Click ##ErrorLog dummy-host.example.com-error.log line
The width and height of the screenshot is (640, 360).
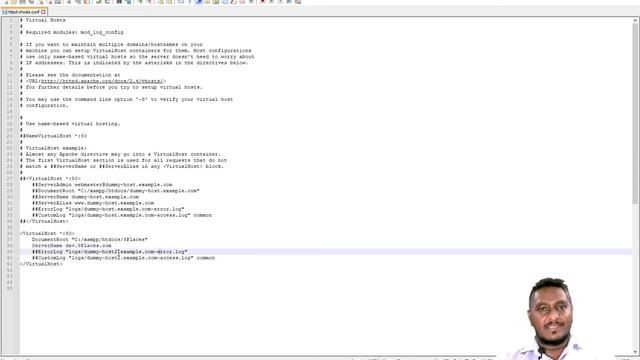point(109,209)
